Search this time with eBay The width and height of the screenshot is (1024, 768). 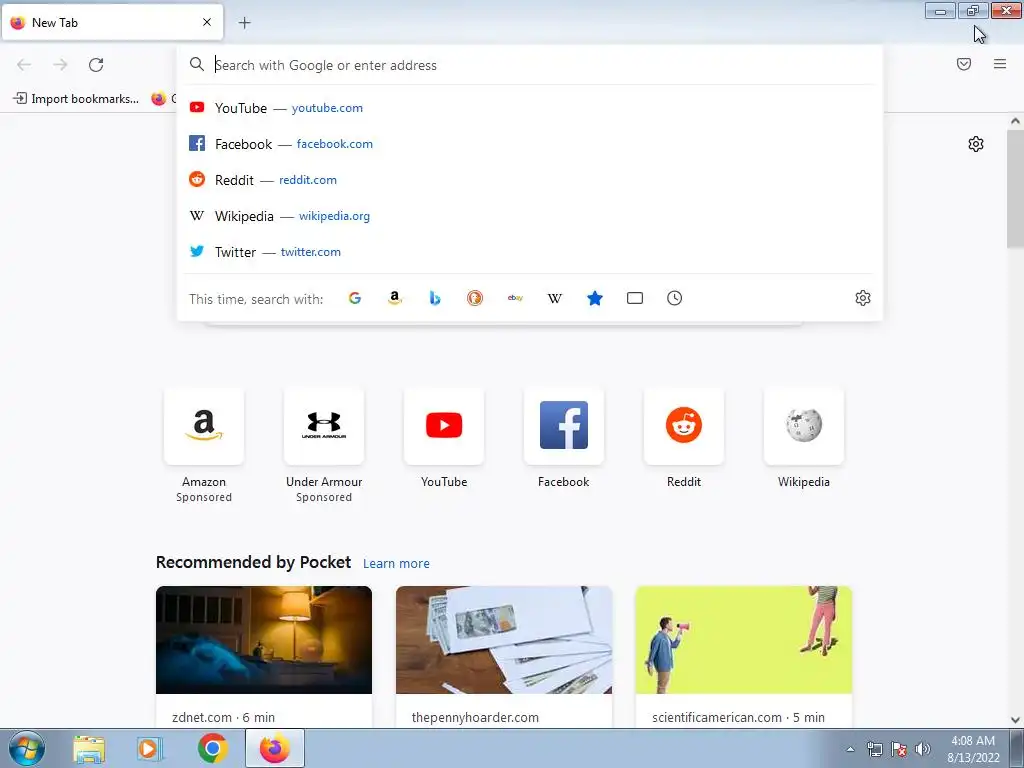[515, 298]
